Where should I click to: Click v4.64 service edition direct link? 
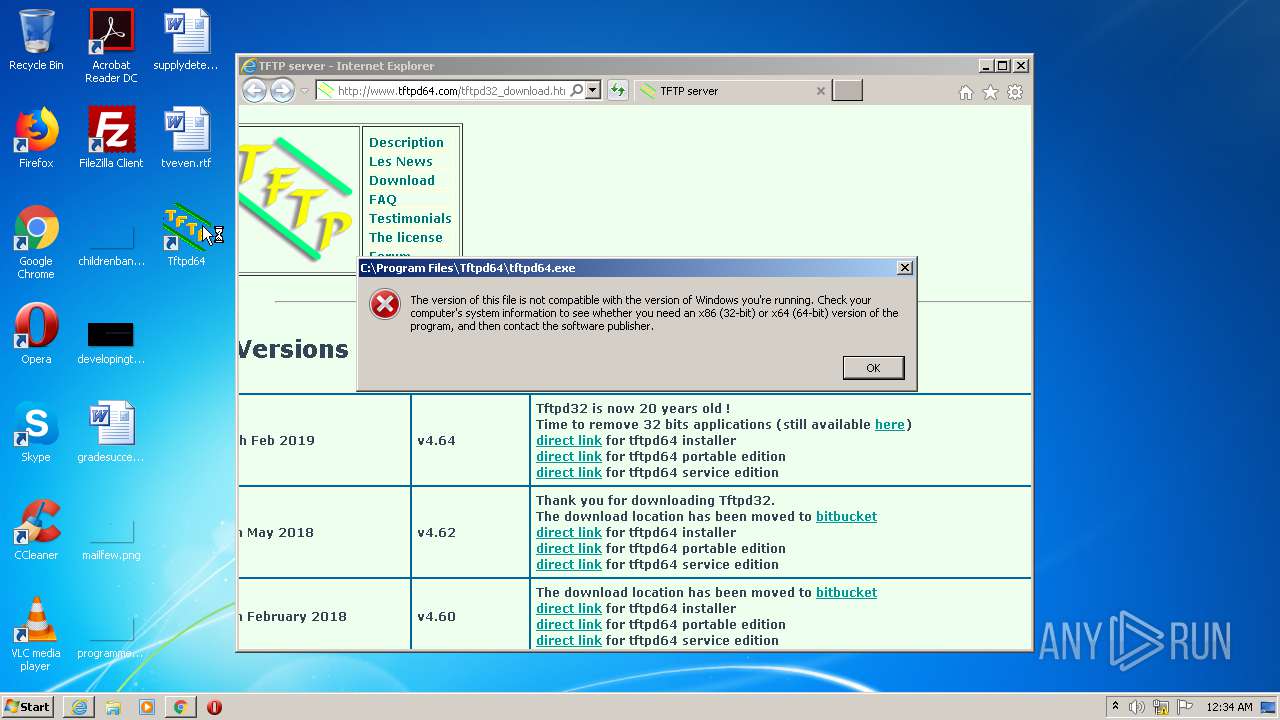(569, 472)
